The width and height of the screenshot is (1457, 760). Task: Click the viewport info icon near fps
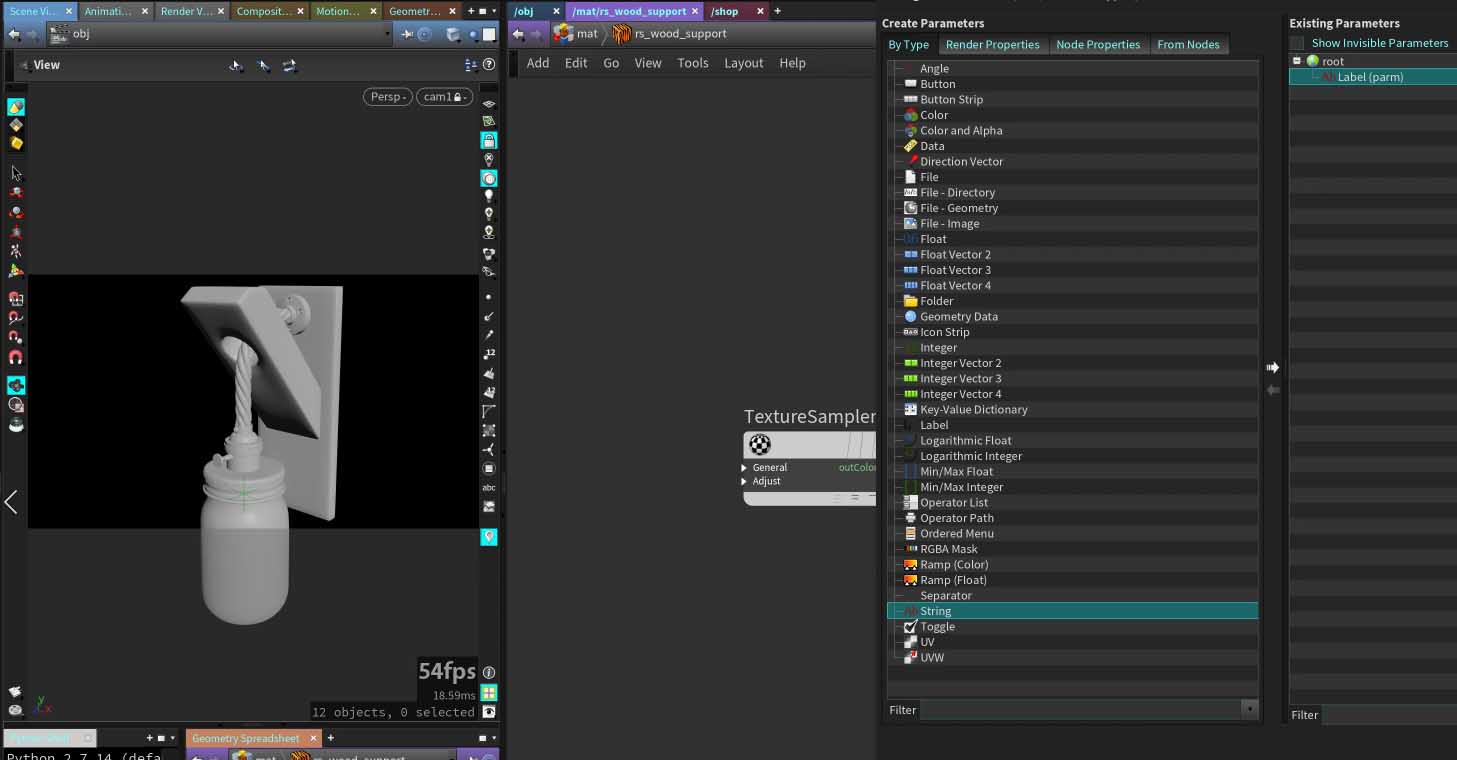(489, 672)
